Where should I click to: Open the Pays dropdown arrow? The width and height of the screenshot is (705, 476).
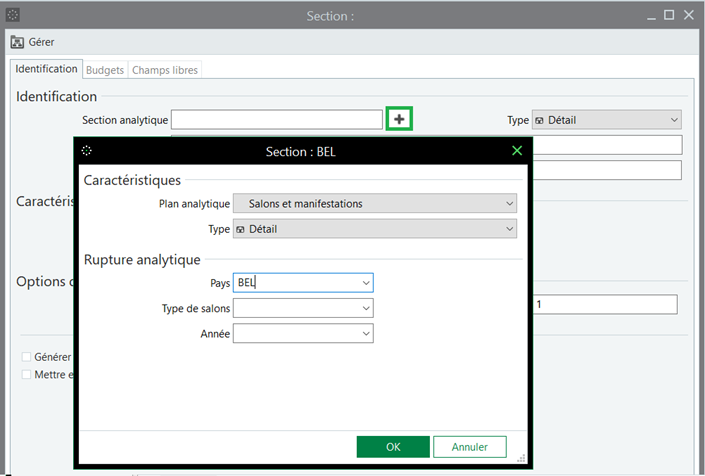366,283
